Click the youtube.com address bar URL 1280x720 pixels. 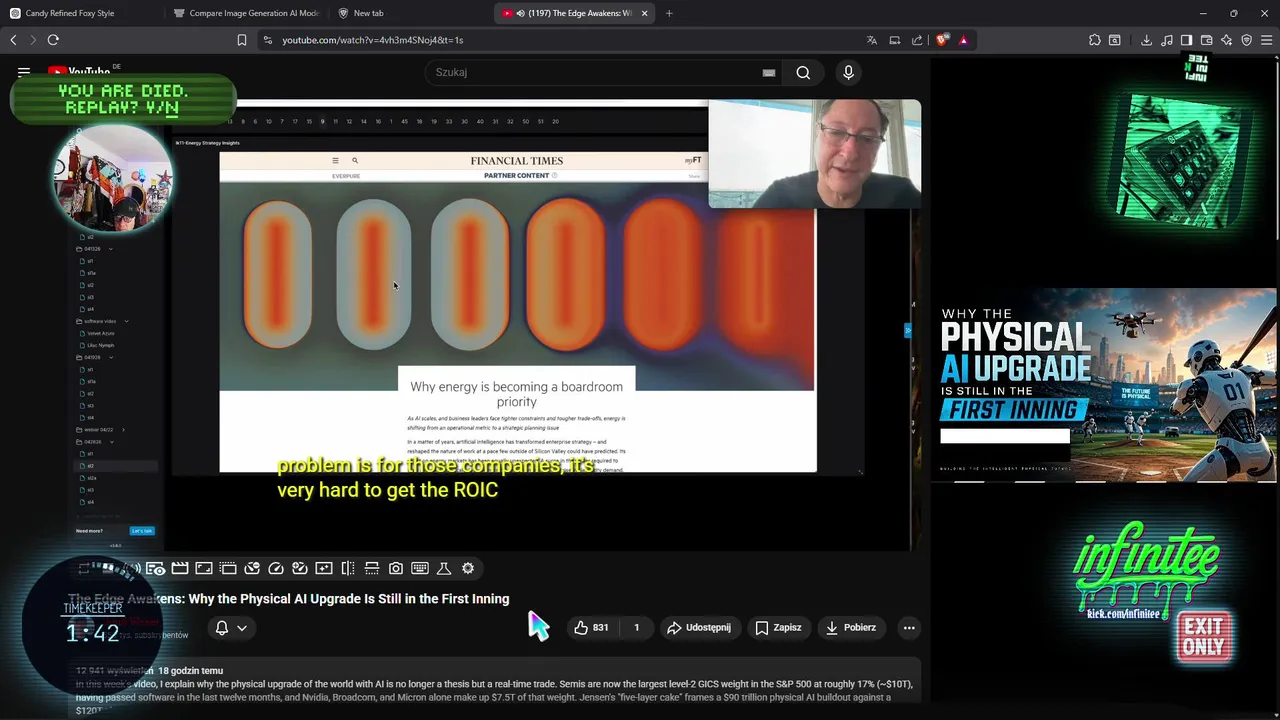click(372, 40)
